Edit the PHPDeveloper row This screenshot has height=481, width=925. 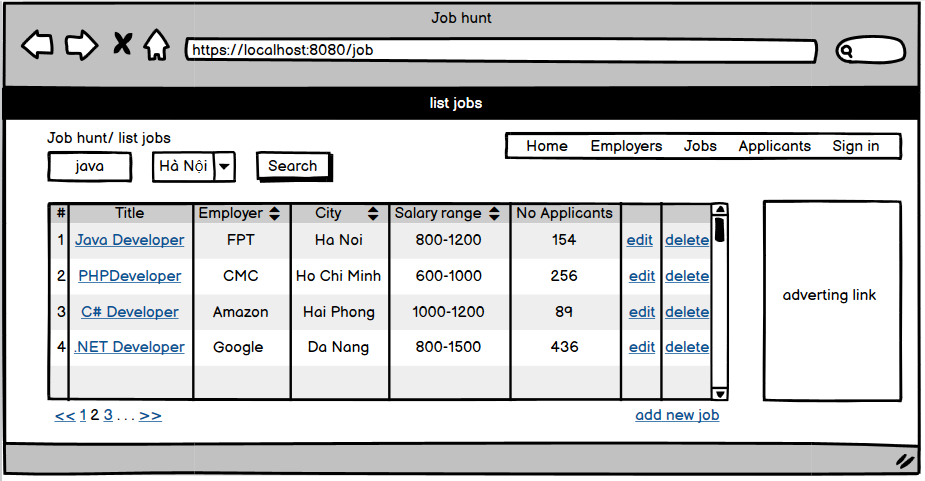(x=642, y=276)
